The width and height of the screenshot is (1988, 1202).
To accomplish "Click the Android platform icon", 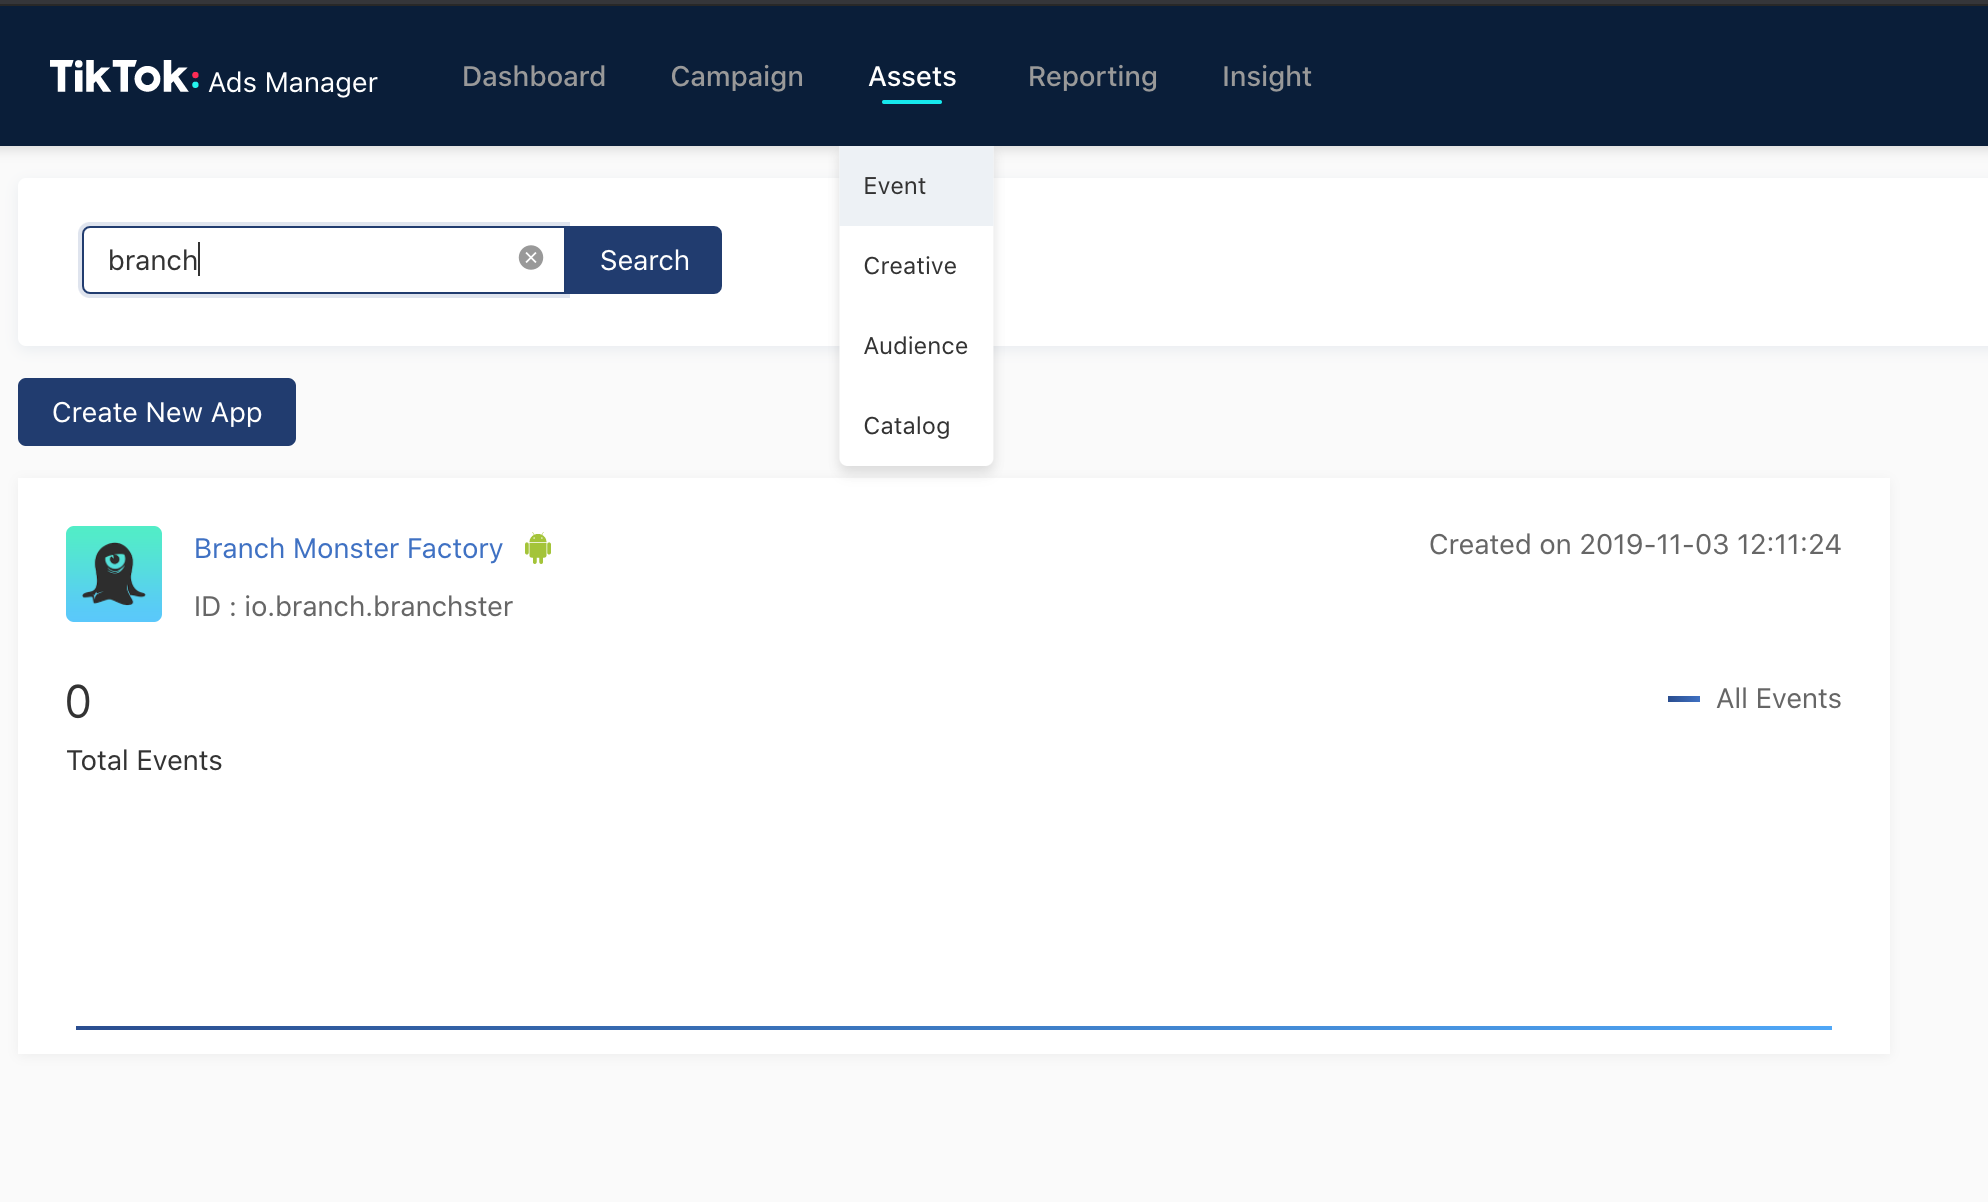I will point(538,548).
